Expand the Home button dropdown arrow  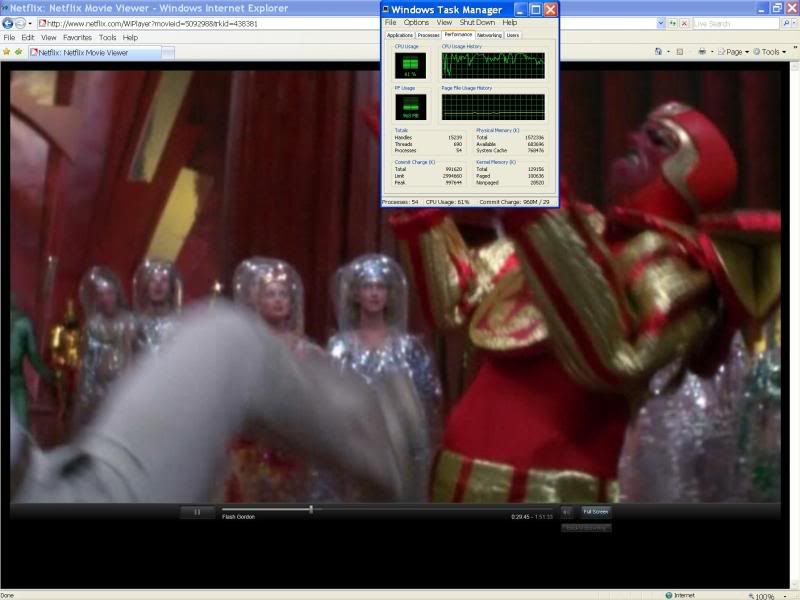(668, 52)
